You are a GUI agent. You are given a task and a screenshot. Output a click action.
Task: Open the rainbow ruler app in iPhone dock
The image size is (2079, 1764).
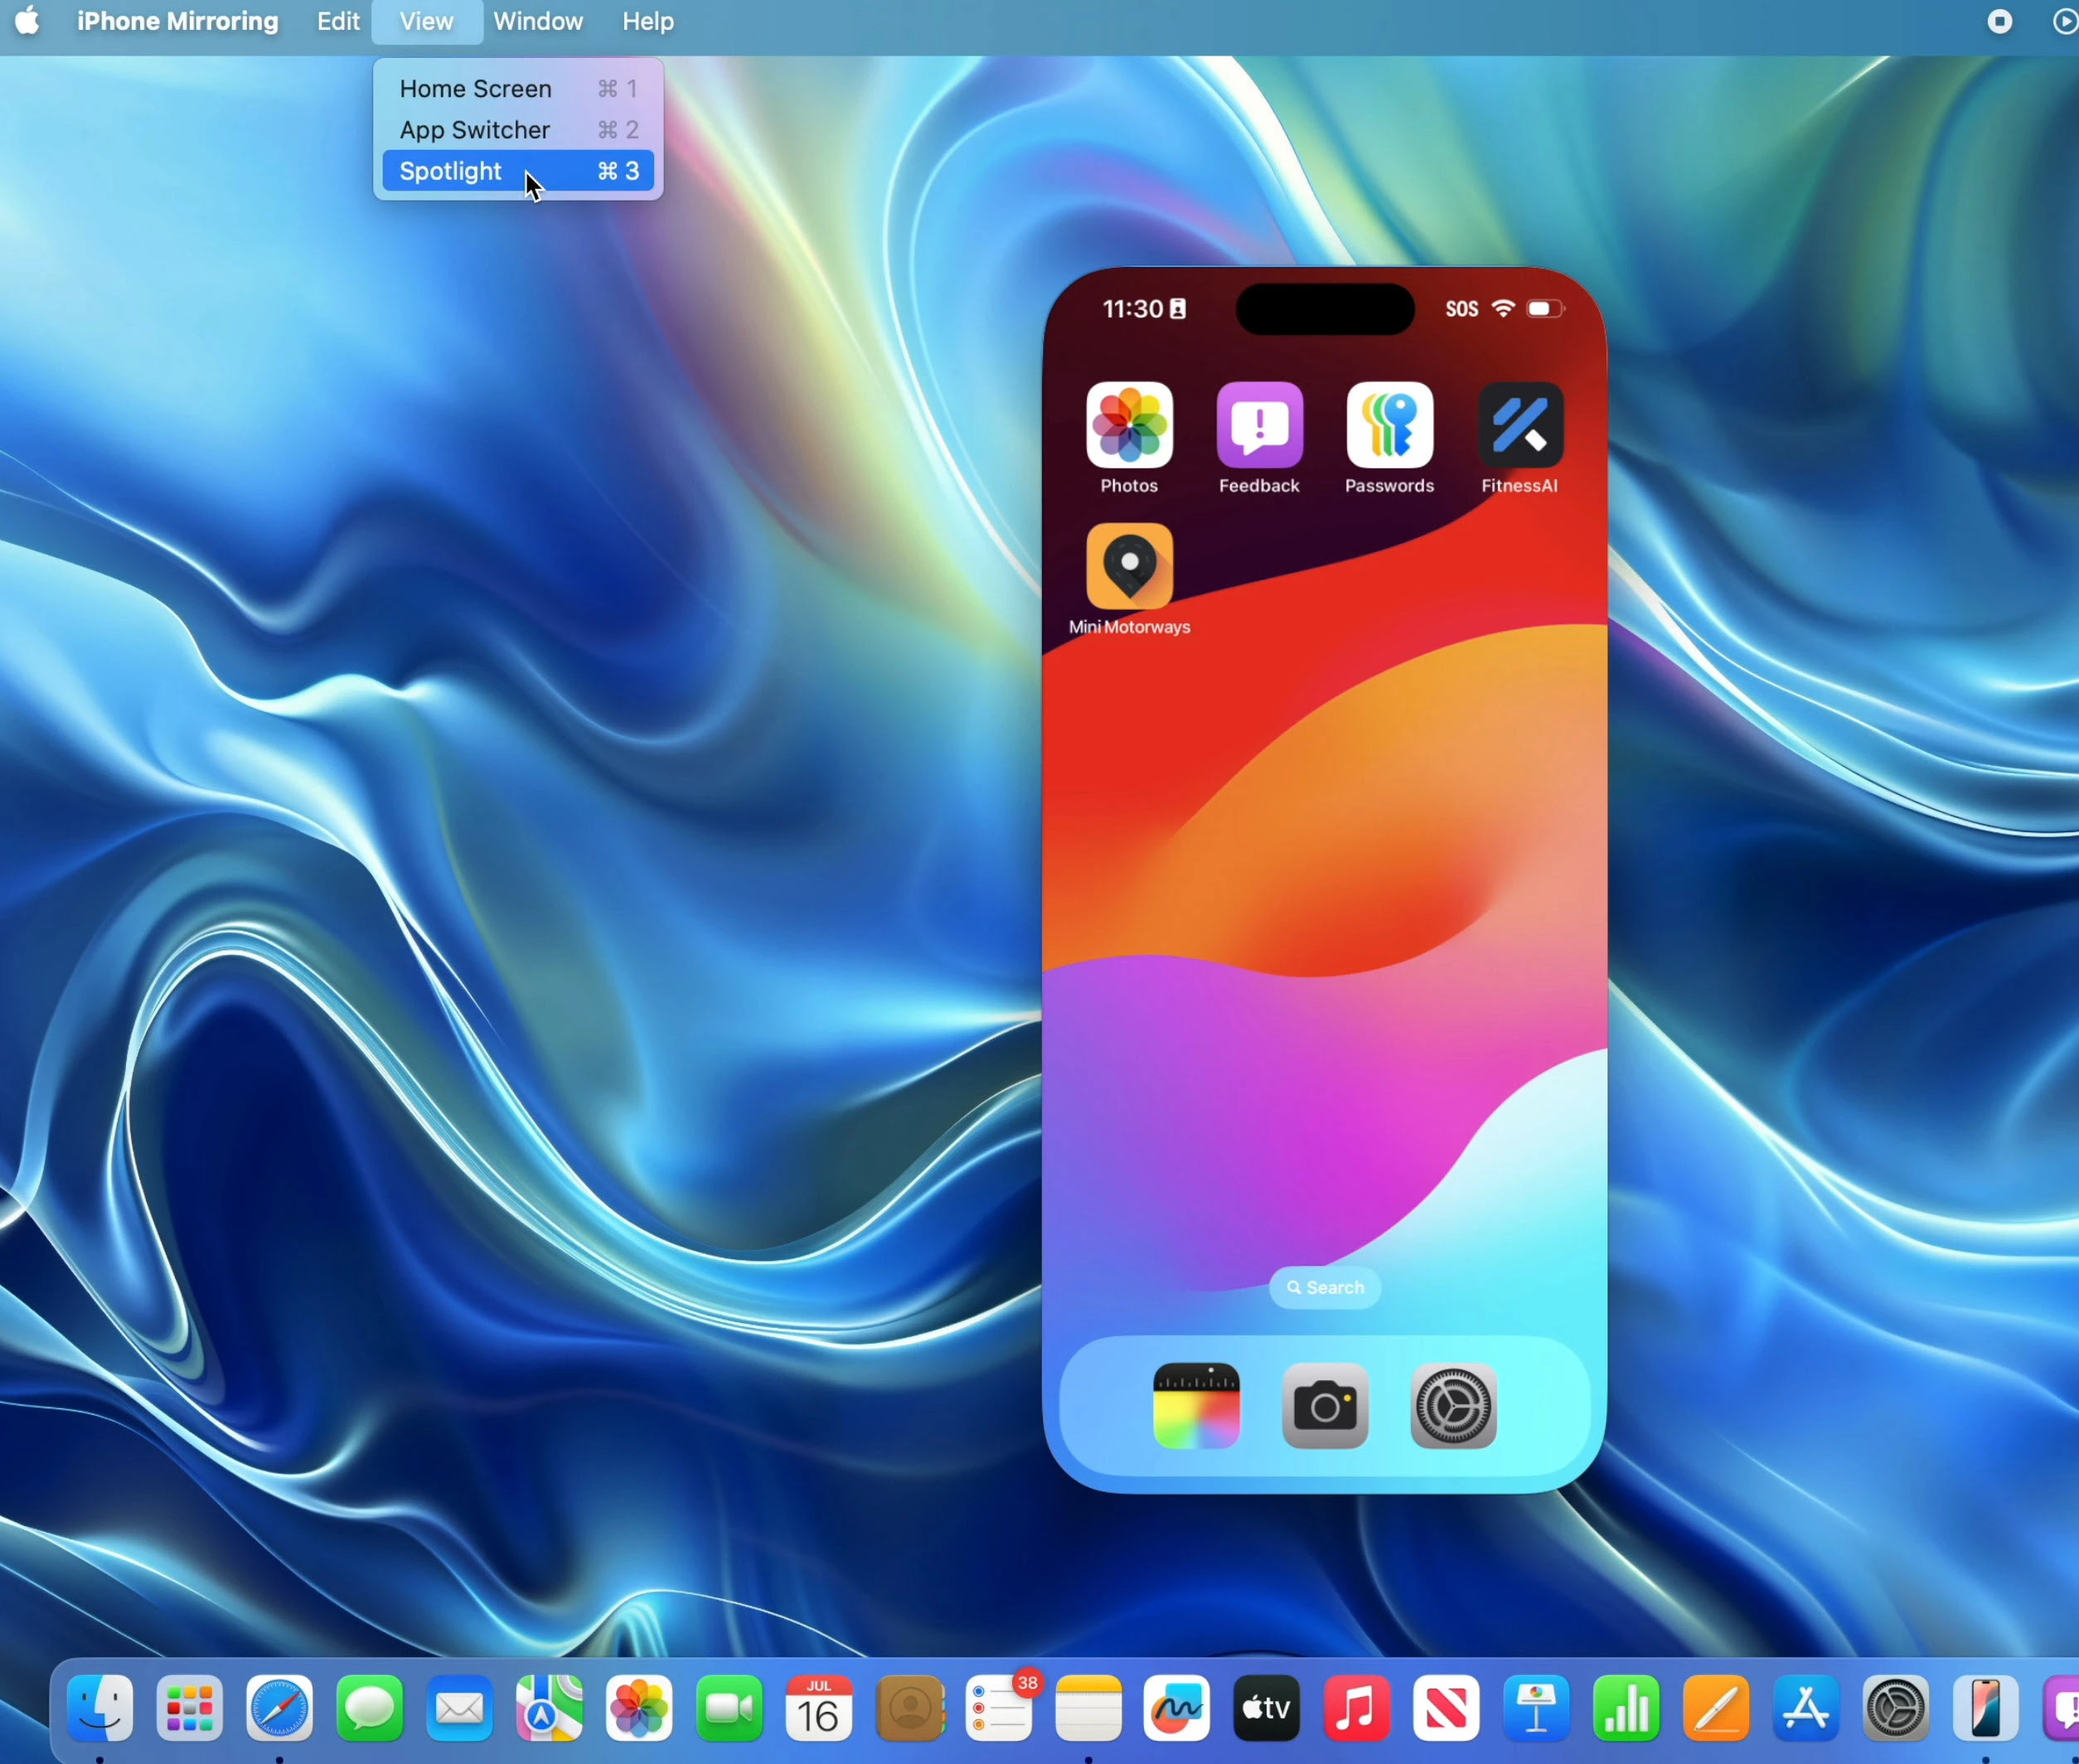pos(1196,1406)
